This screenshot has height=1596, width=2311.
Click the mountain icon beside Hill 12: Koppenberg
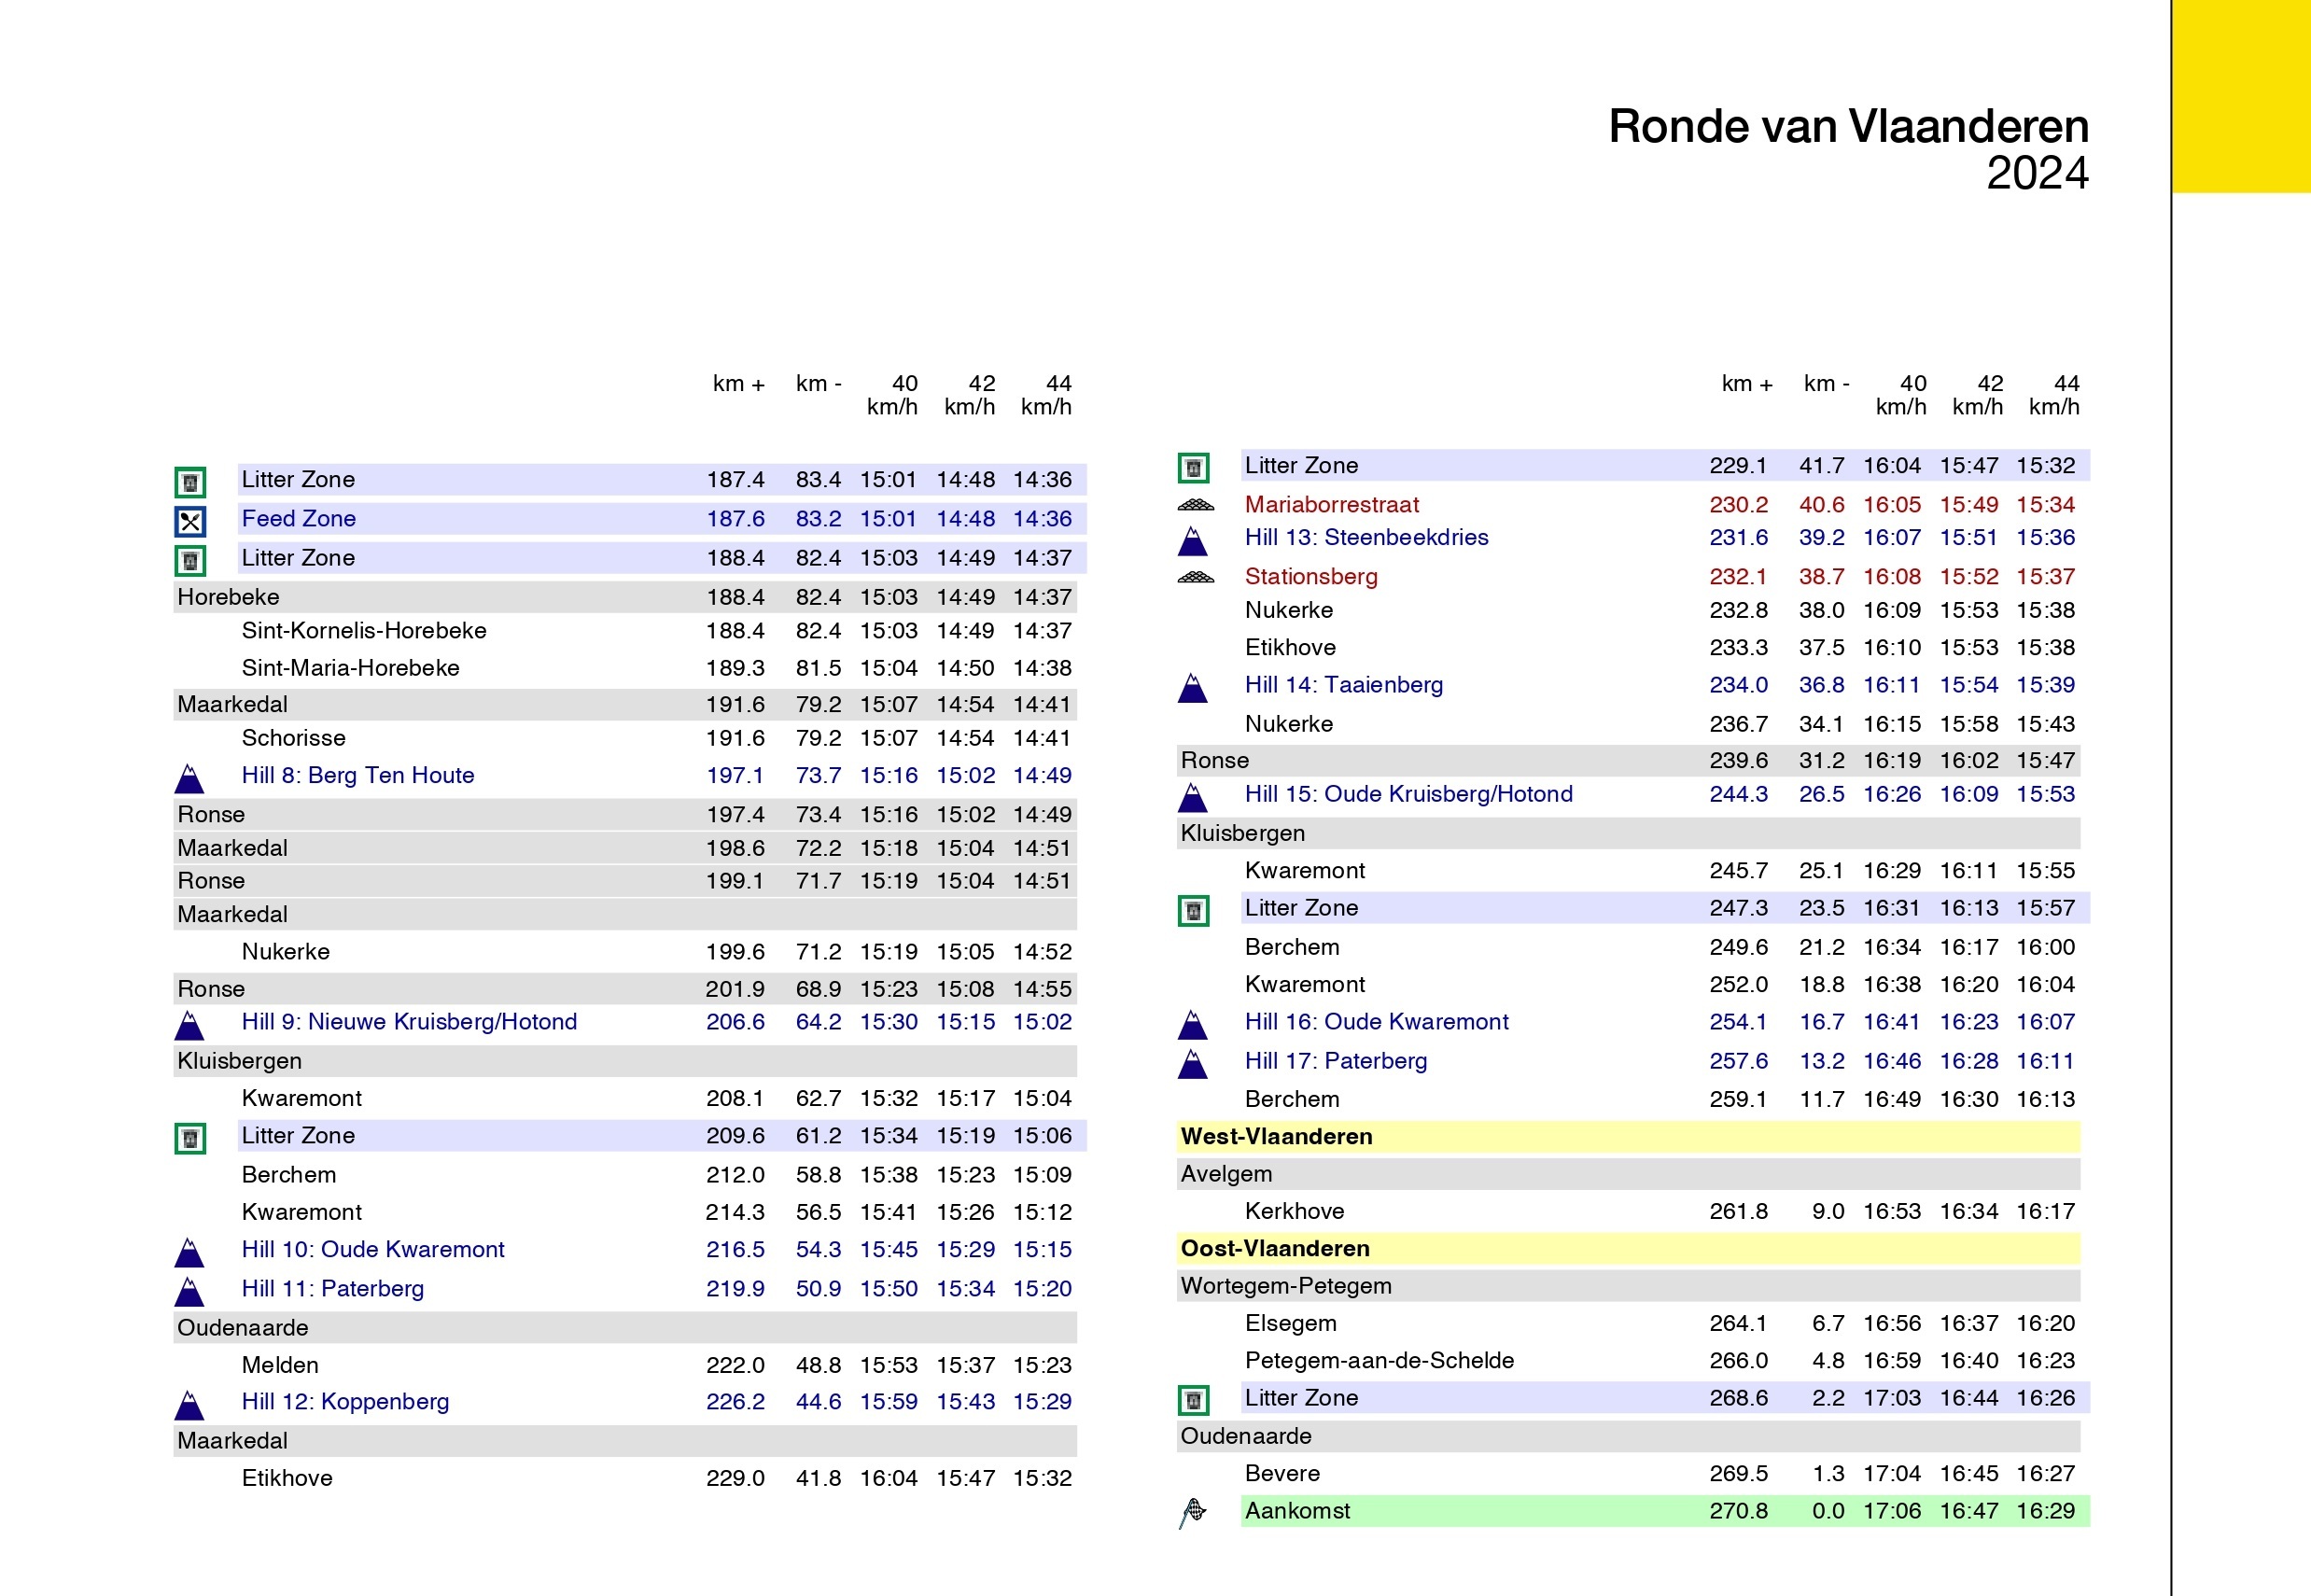(x=189, y=1405)
